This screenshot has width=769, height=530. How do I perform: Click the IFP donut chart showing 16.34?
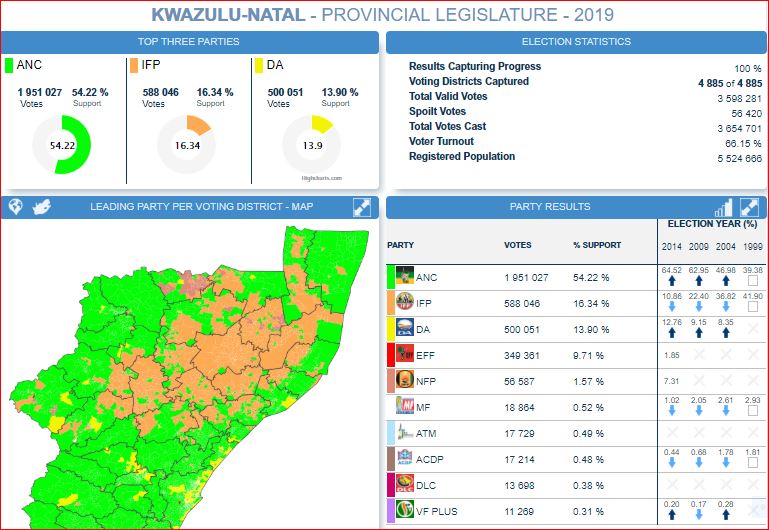pyautogui.click(x=186, y=145)
